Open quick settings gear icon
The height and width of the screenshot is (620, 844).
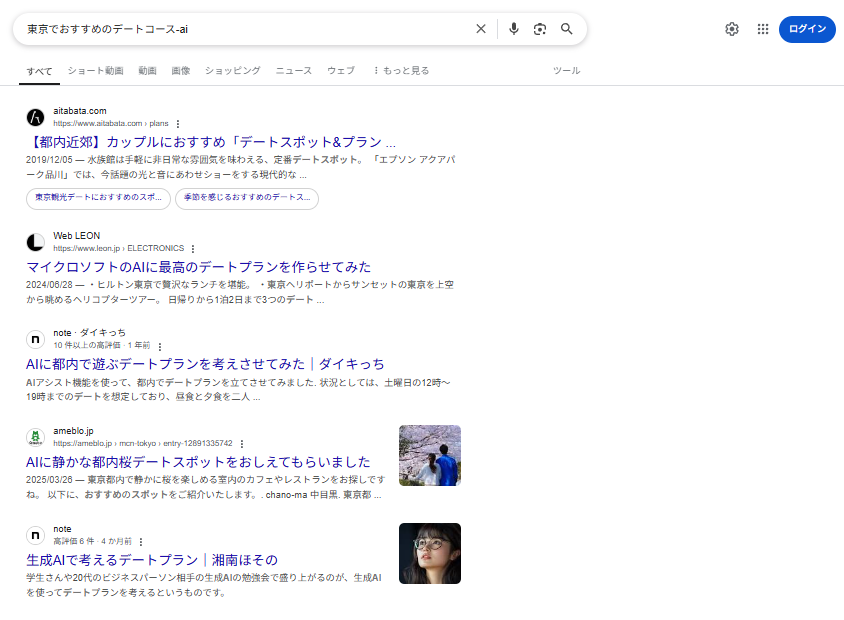(732, 29)
